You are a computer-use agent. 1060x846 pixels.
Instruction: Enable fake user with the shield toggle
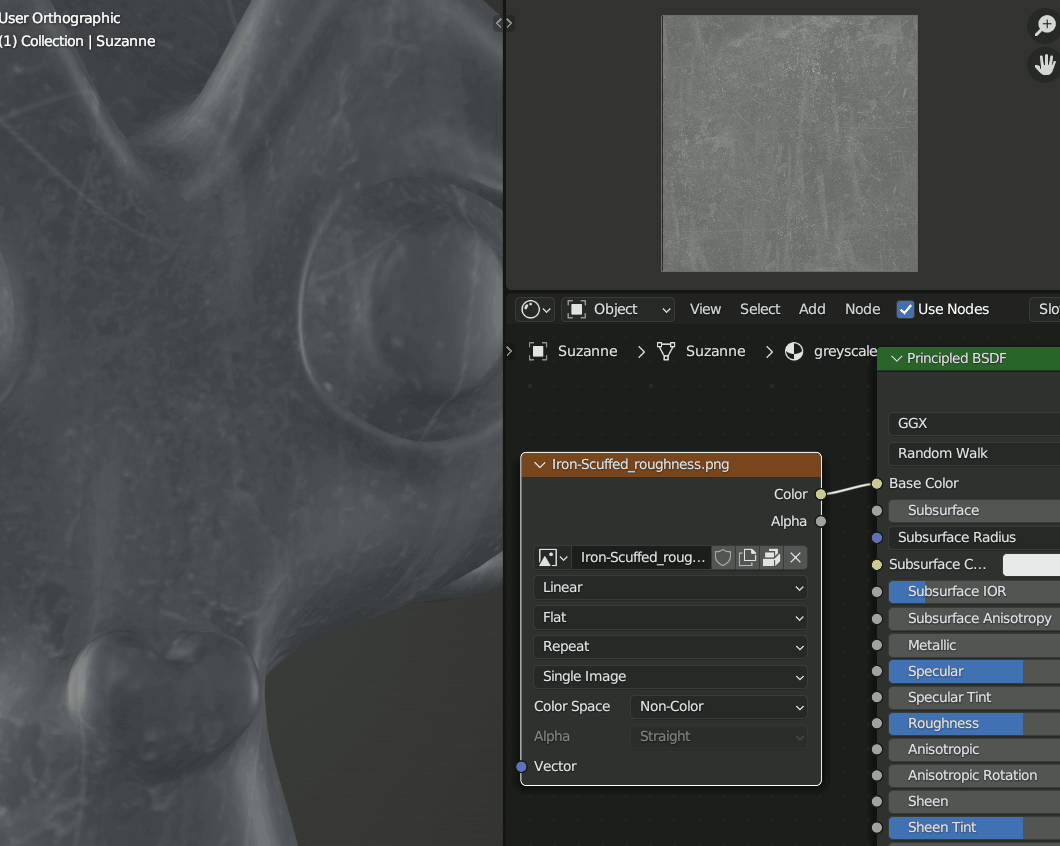click(722, 557)
